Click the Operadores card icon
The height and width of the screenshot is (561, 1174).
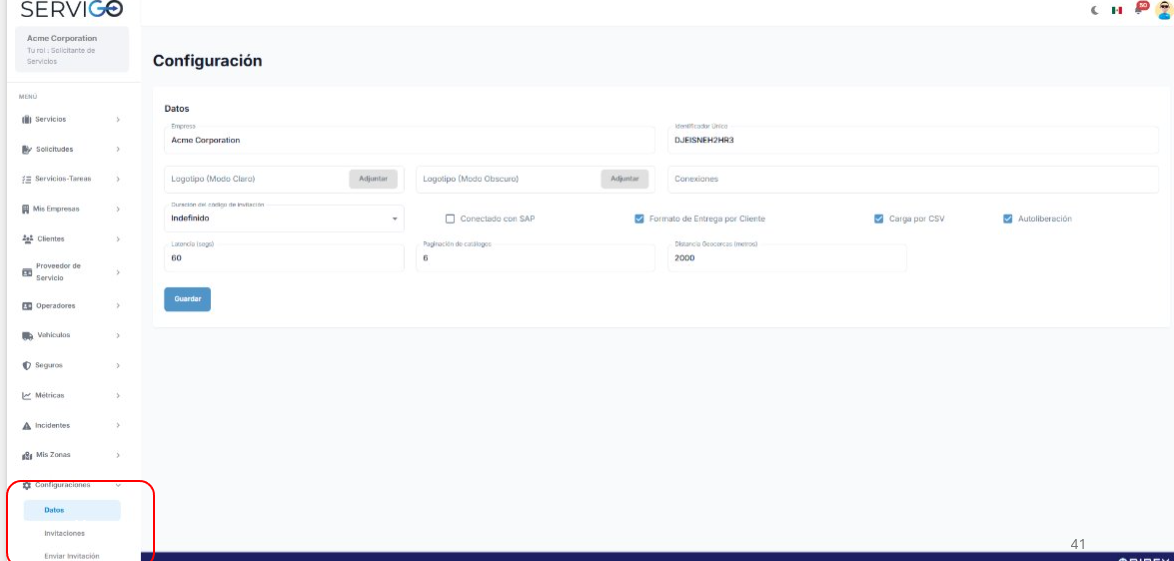[x=27, y=306]
